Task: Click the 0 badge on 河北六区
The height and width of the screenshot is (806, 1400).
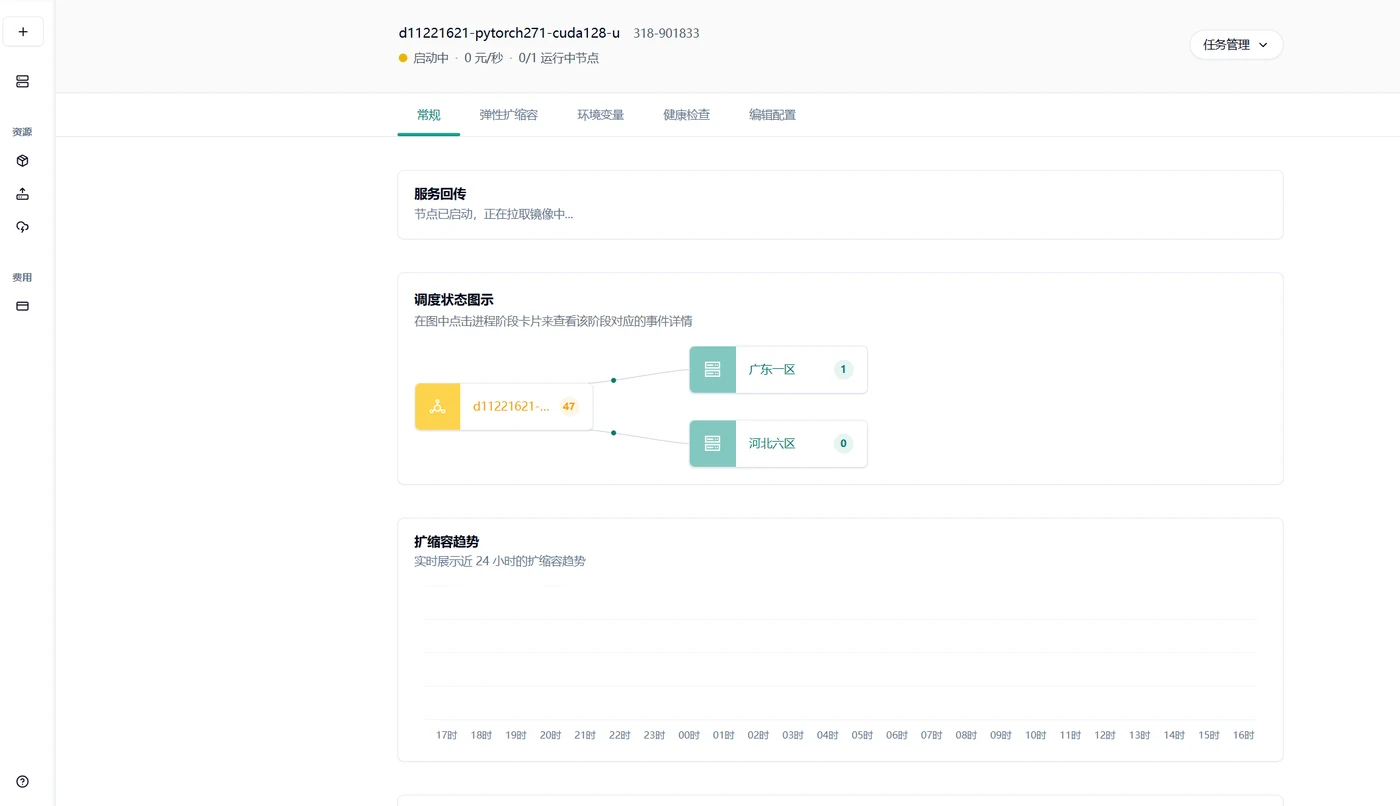Action: (x=843, y=444)
